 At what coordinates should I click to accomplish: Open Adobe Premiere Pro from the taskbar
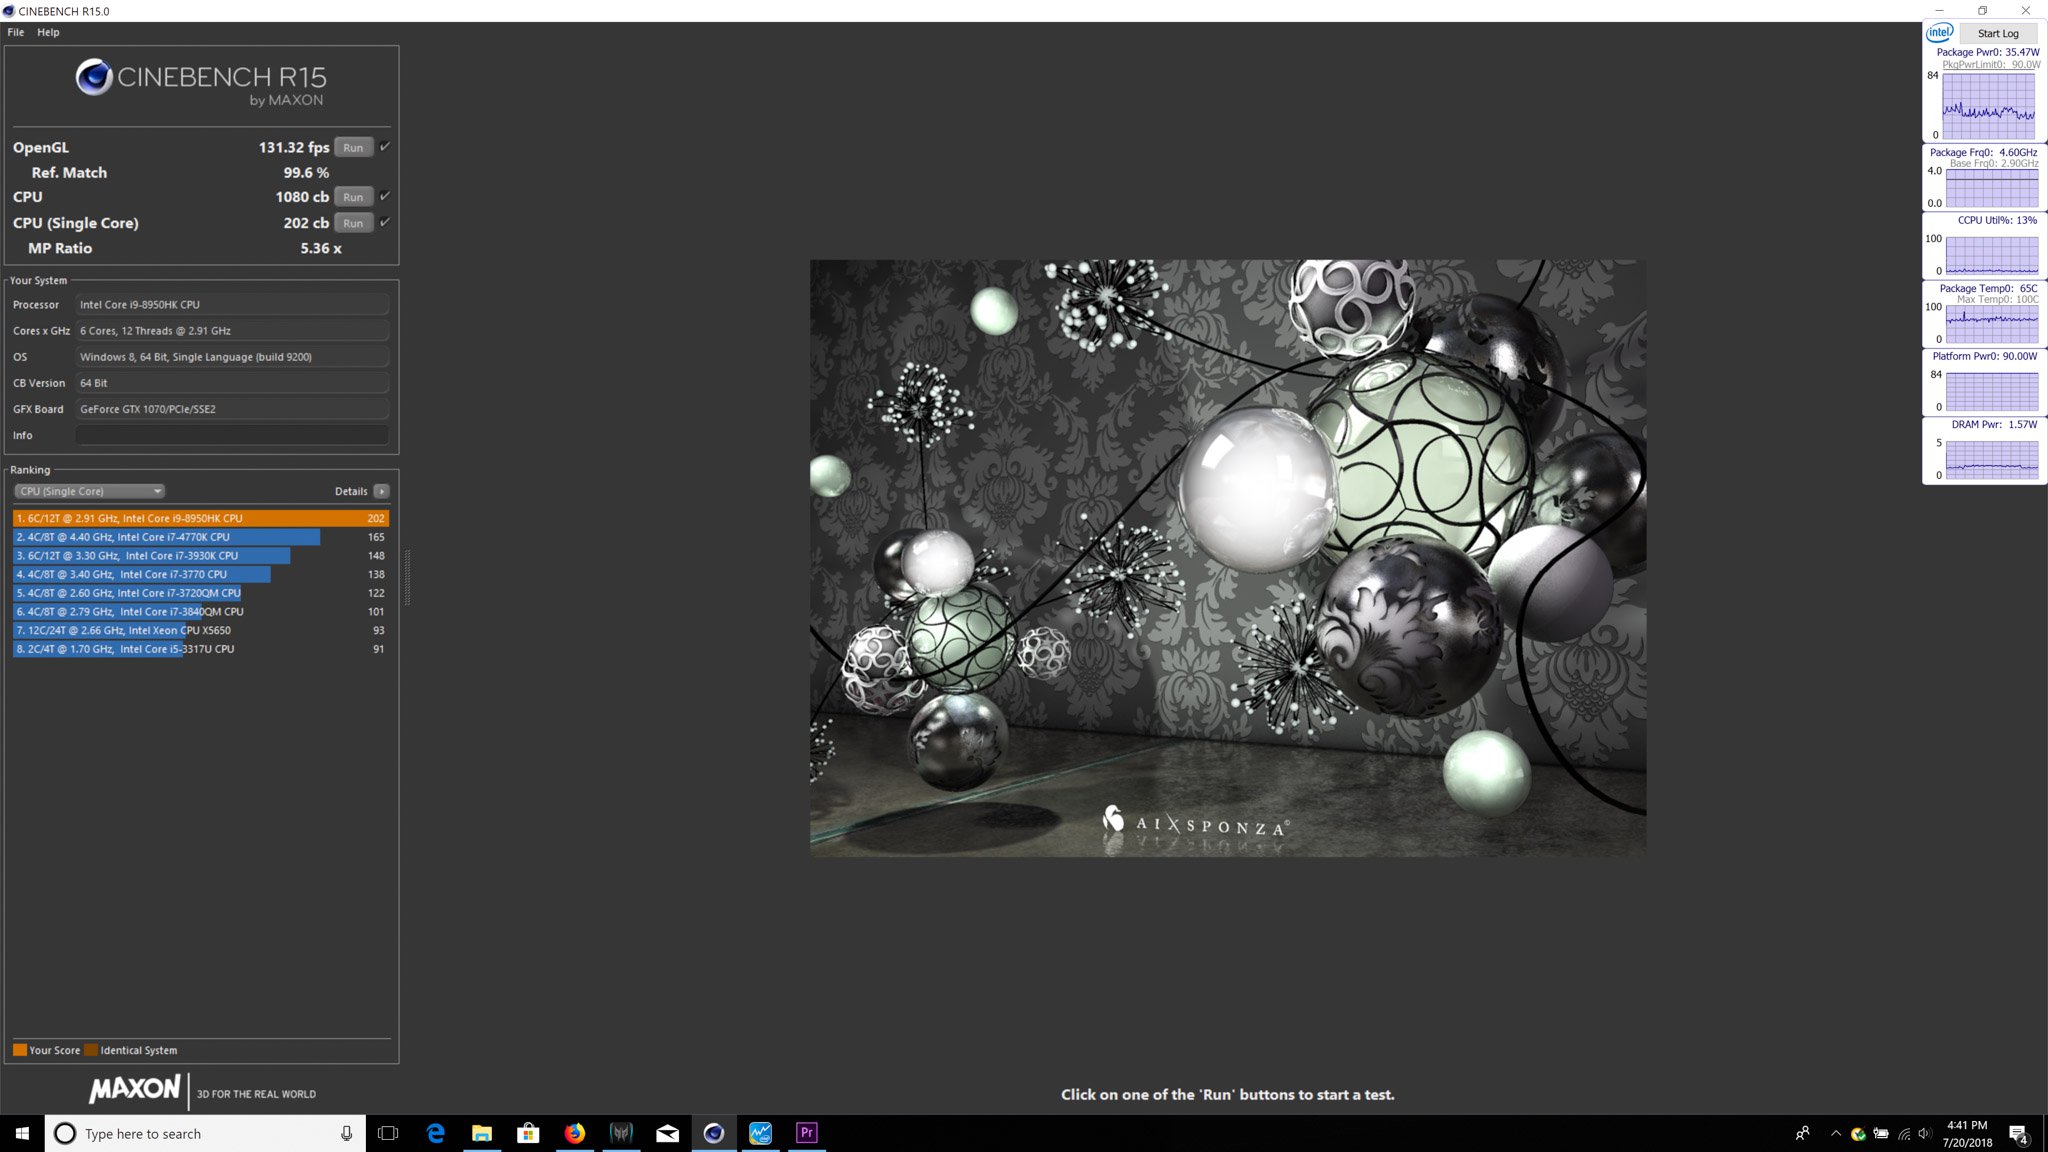click(x=806, y=1133)
